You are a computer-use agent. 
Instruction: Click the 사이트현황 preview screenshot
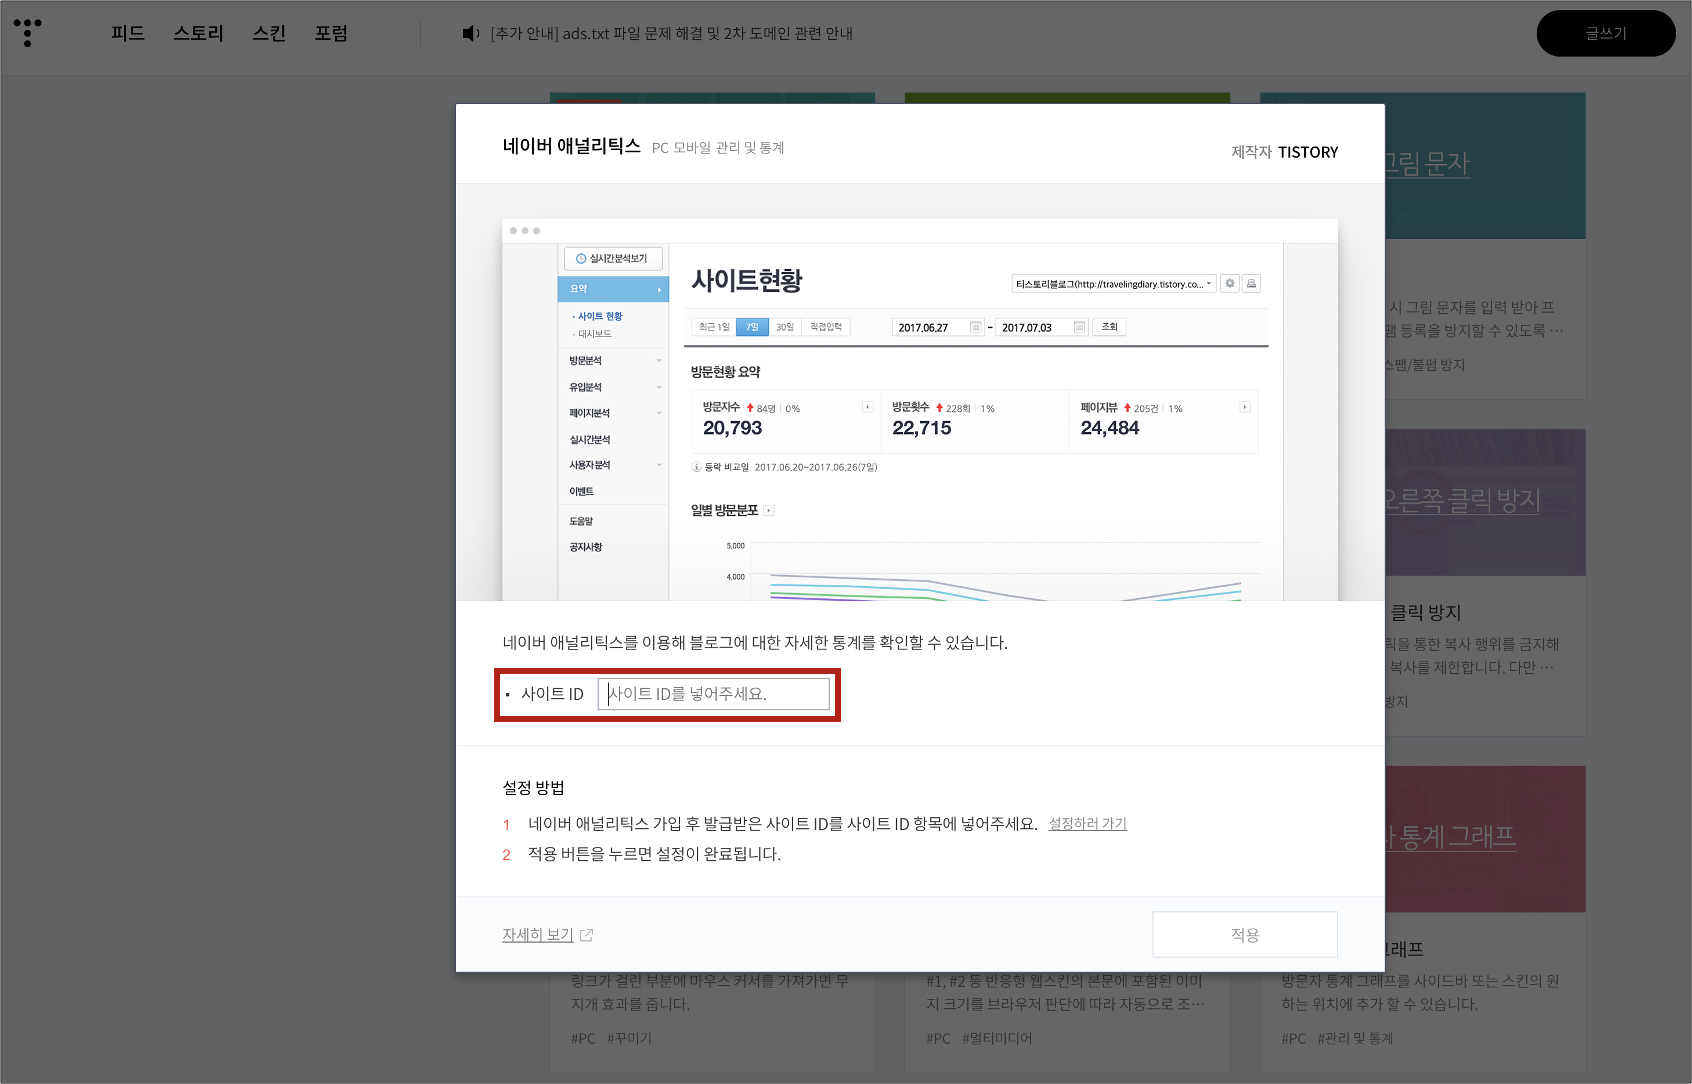tap(920, 410)
